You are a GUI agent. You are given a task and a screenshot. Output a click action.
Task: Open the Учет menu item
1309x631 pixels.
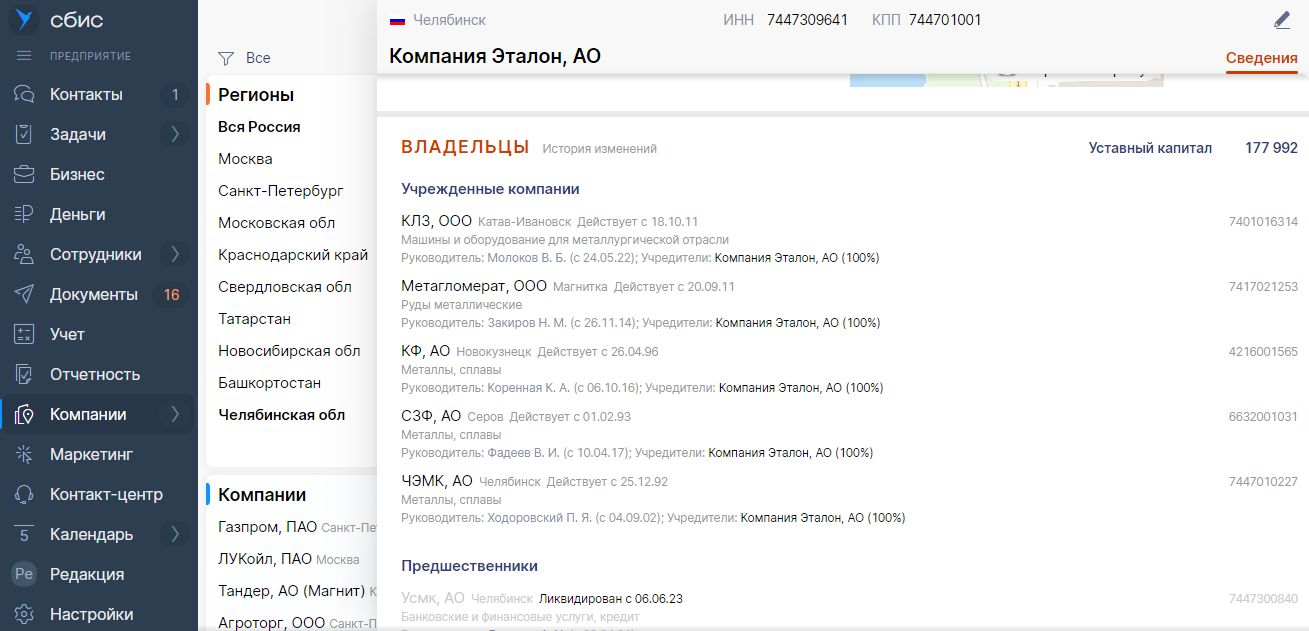point(67,334)
